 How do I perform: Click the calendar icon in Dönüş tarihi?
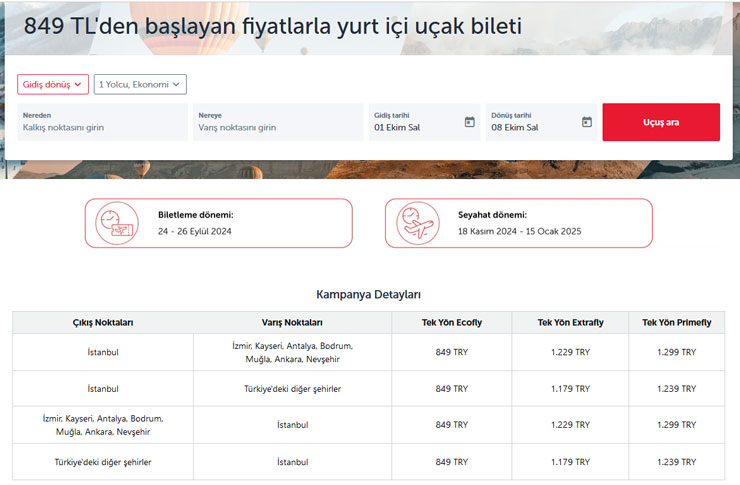click(587, 122)
